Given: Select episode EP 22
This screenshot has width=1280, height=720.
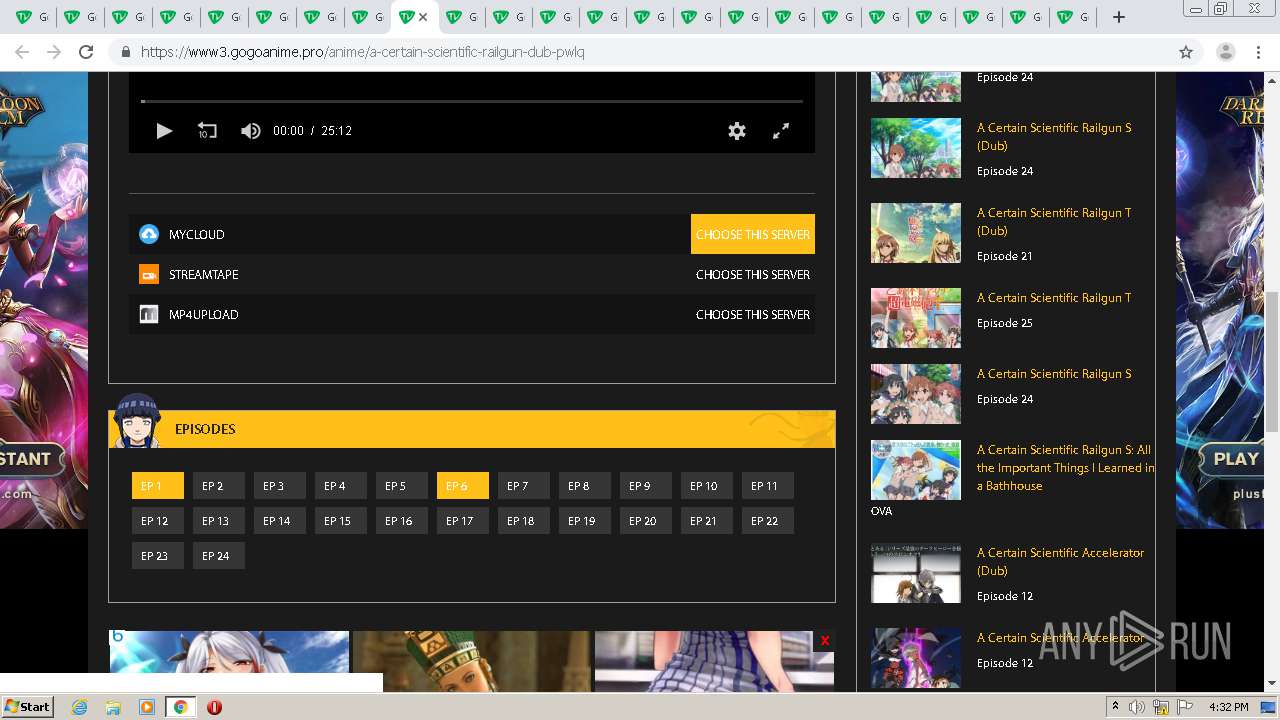Looking at the screenshot, I should (768, 521).
